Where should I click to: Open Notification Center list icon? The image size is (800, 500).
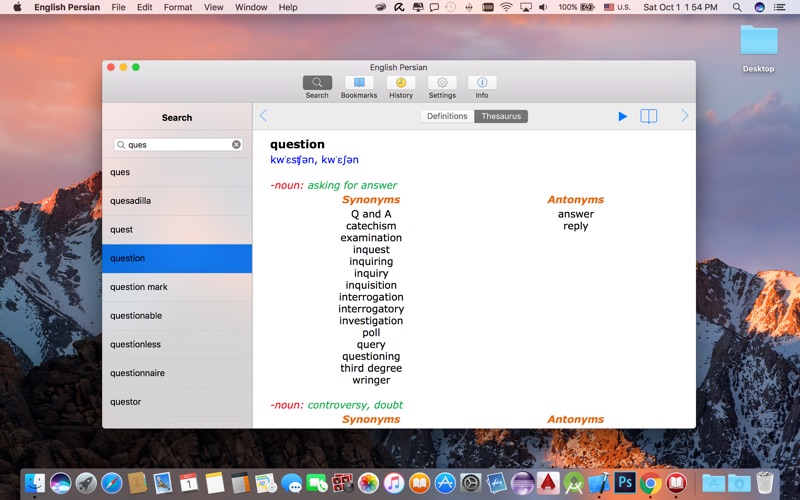tap(780, 7)
